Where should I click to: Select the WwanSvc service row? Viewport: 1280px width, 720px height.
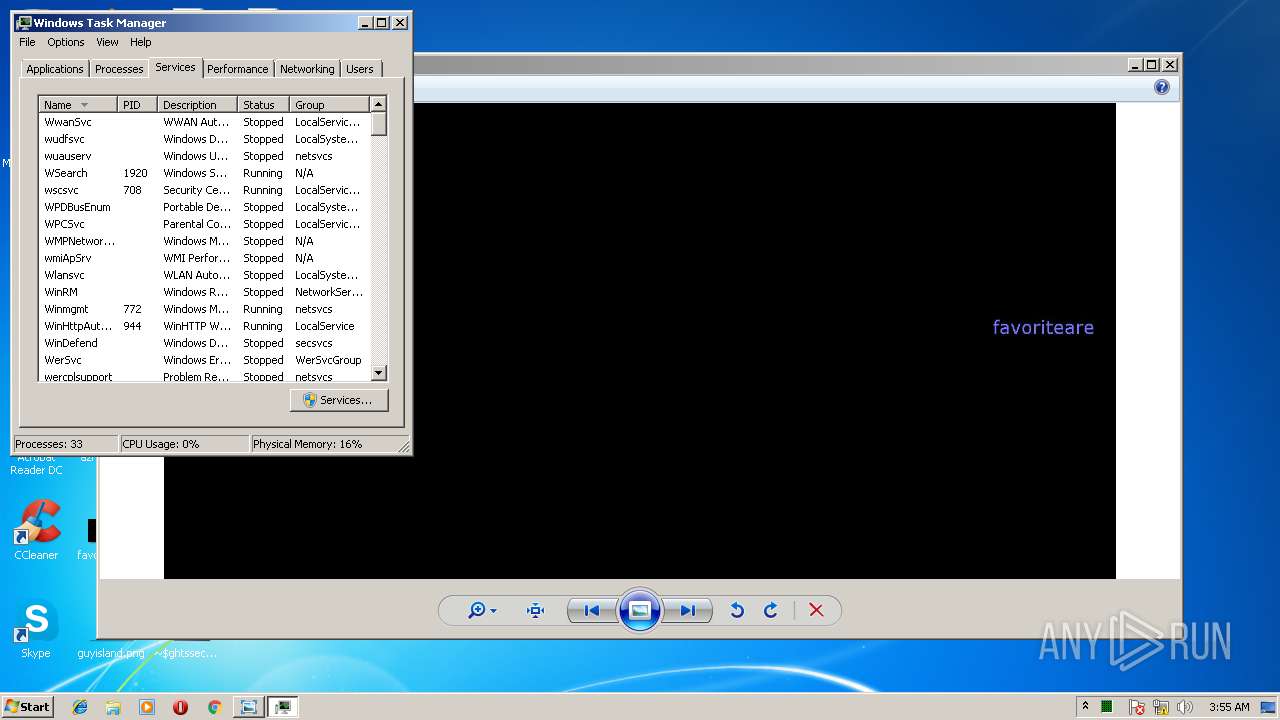click(204, 122)
